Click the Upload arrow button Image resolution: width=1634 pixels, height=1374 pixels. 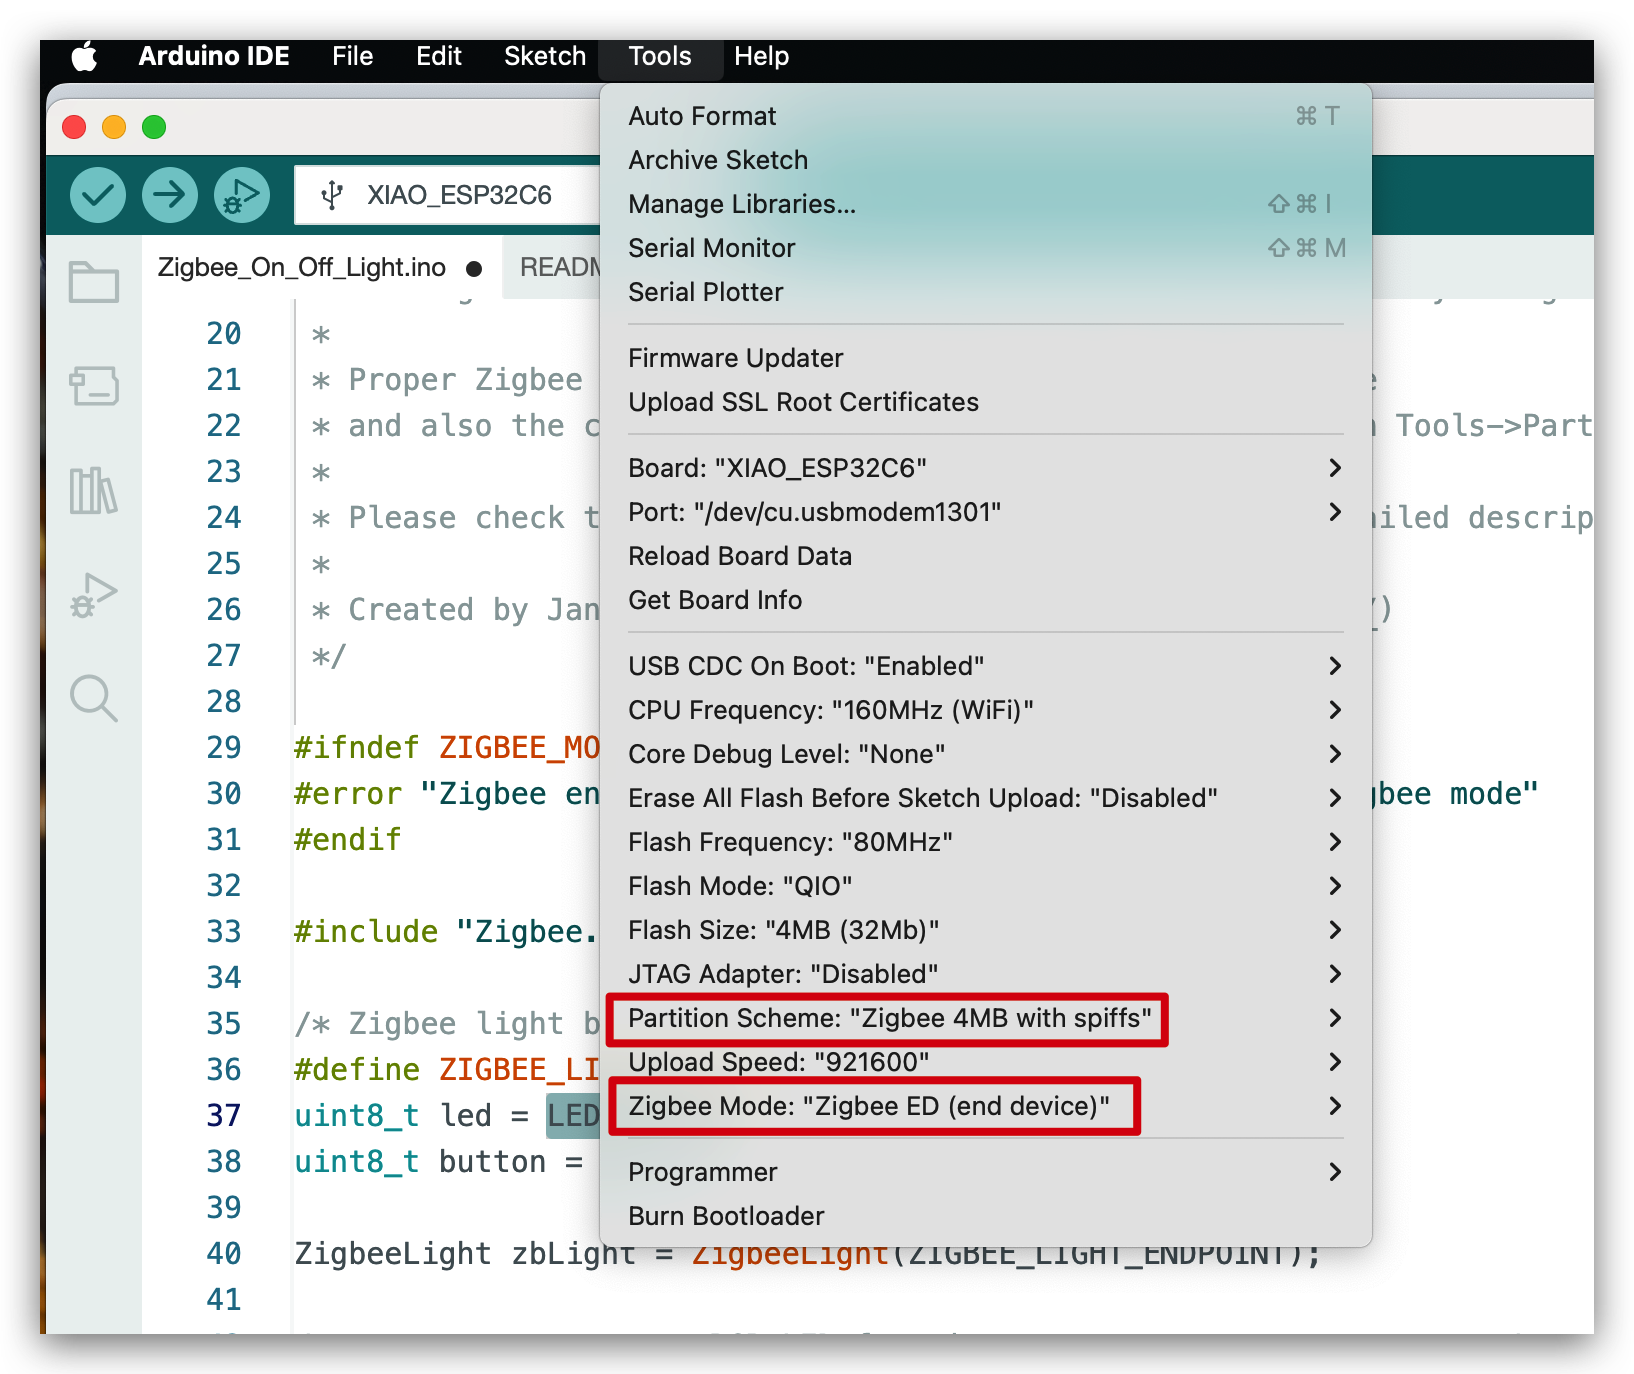pos(170,195)
